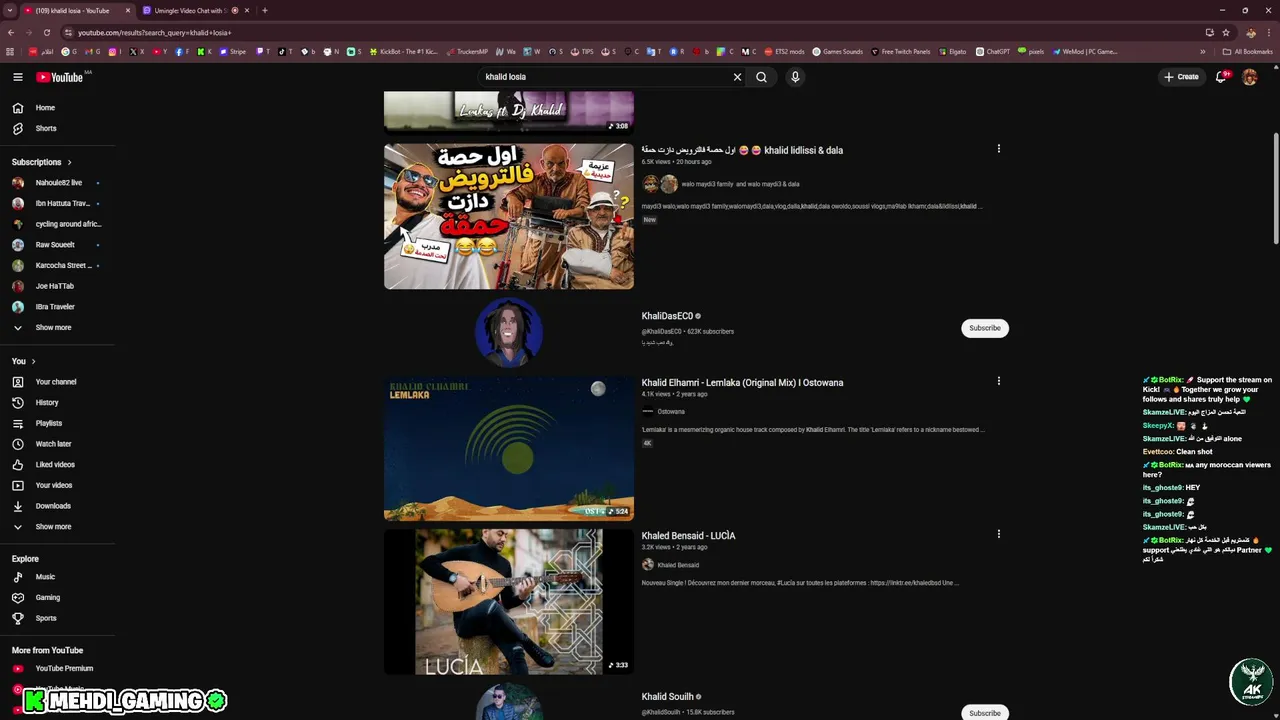Reload the page with the browser refresh icon

point(46,32)
